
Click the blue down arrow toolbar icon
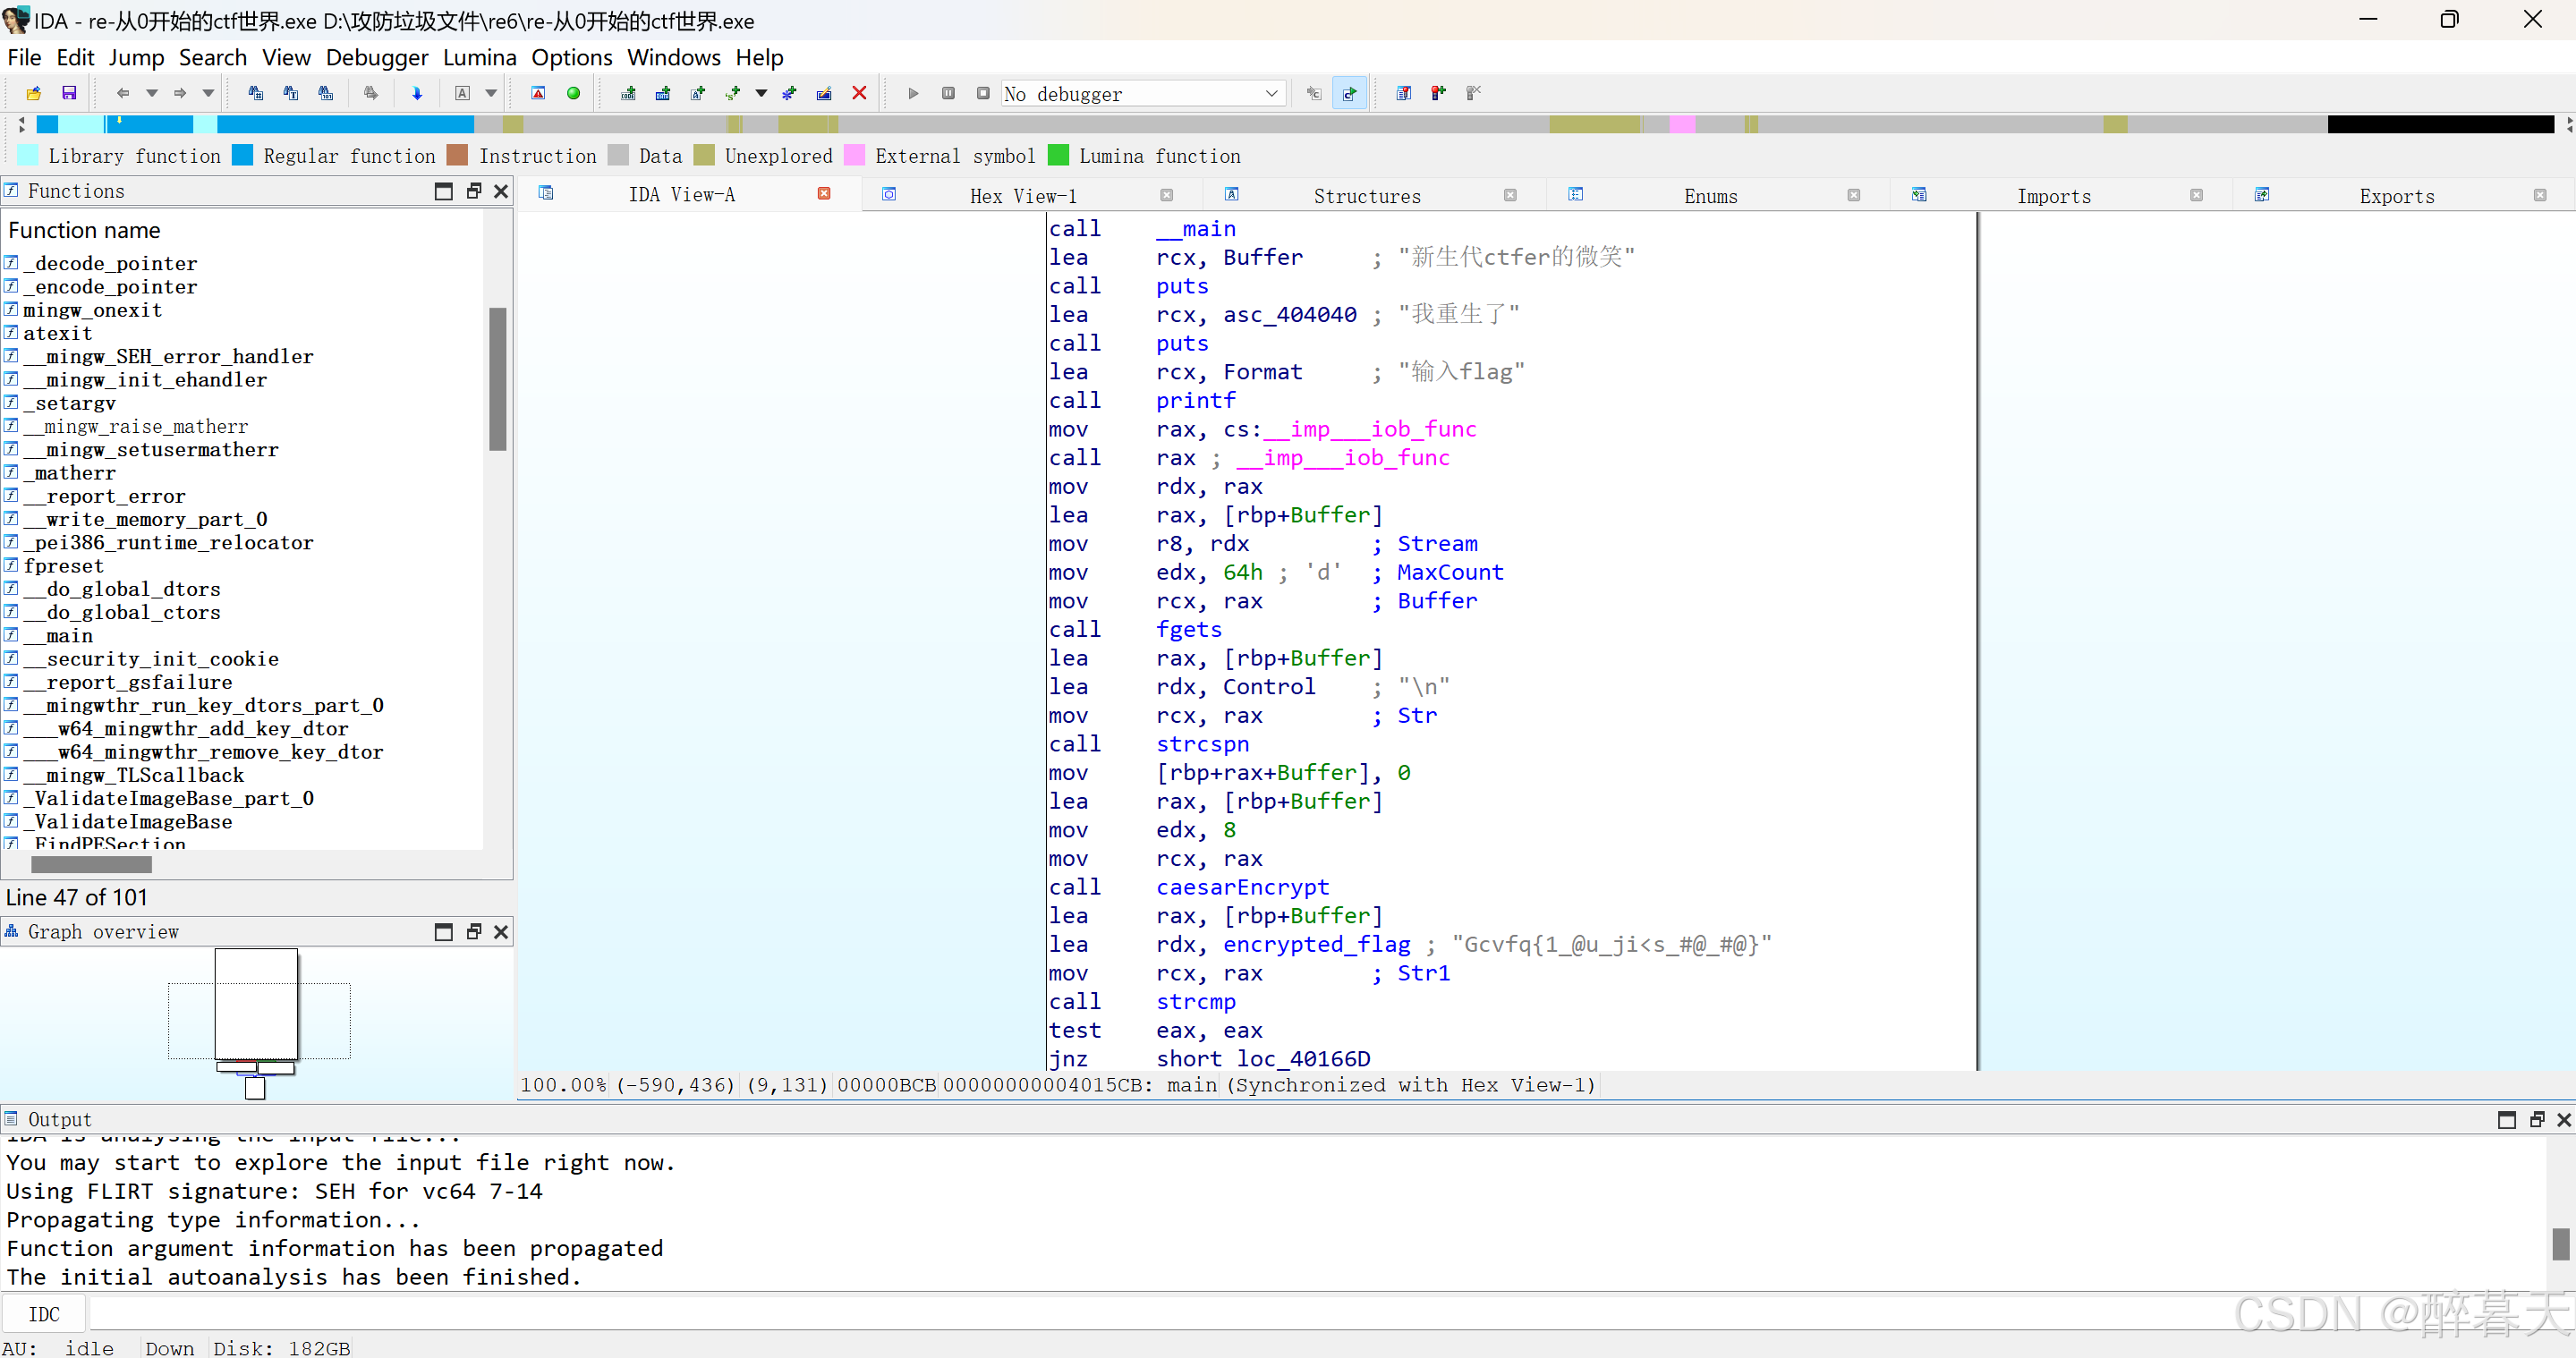(417, 93)
